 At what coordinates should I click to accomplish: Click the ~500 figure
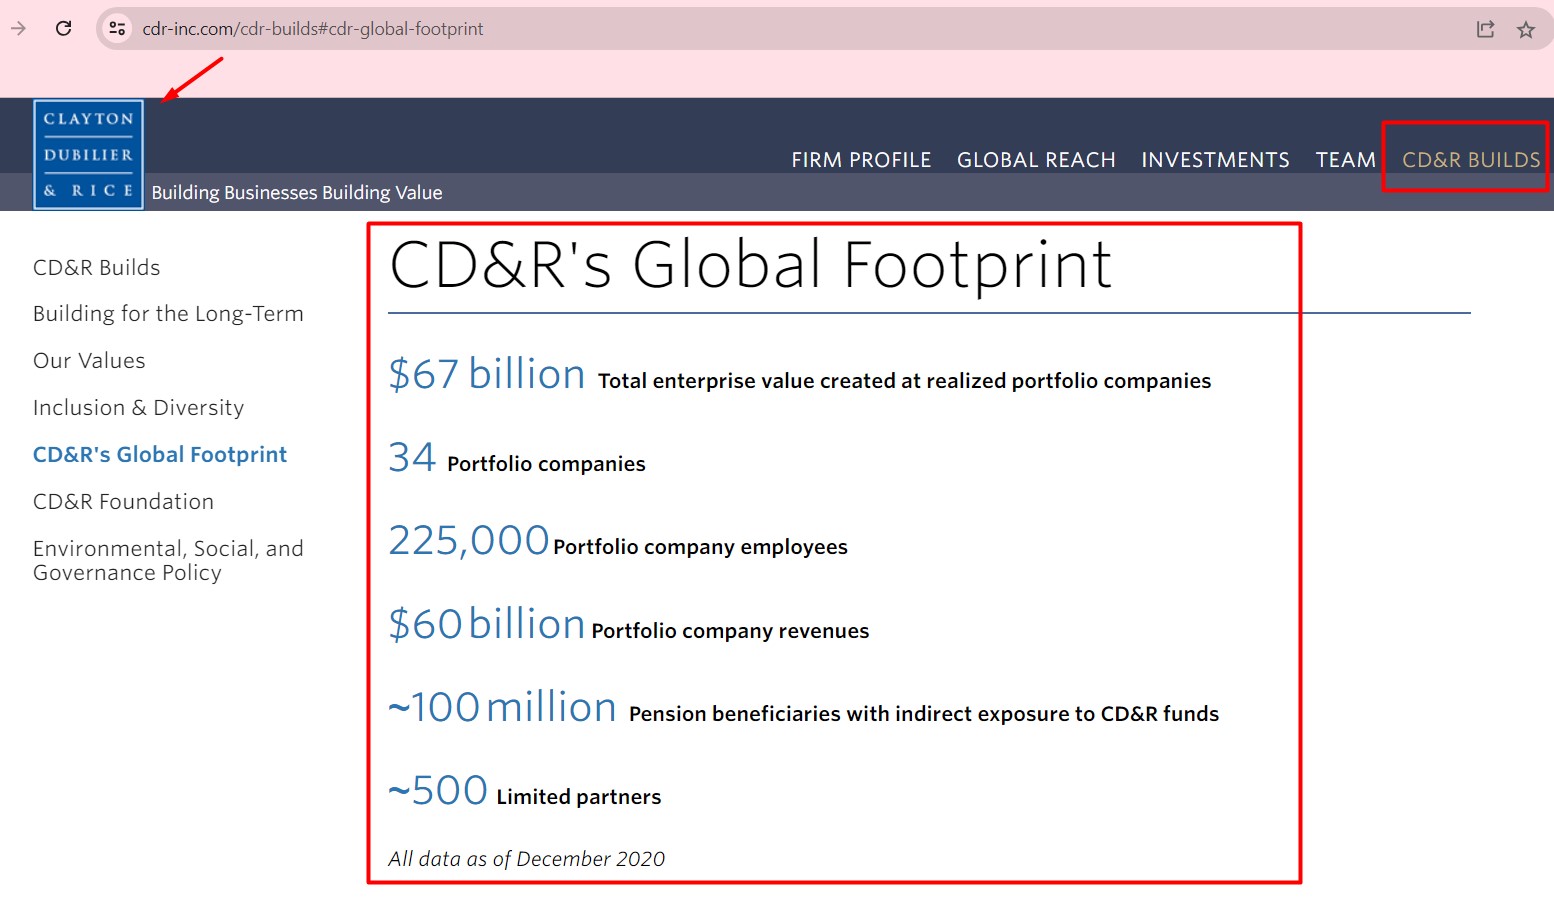(438, 791)
